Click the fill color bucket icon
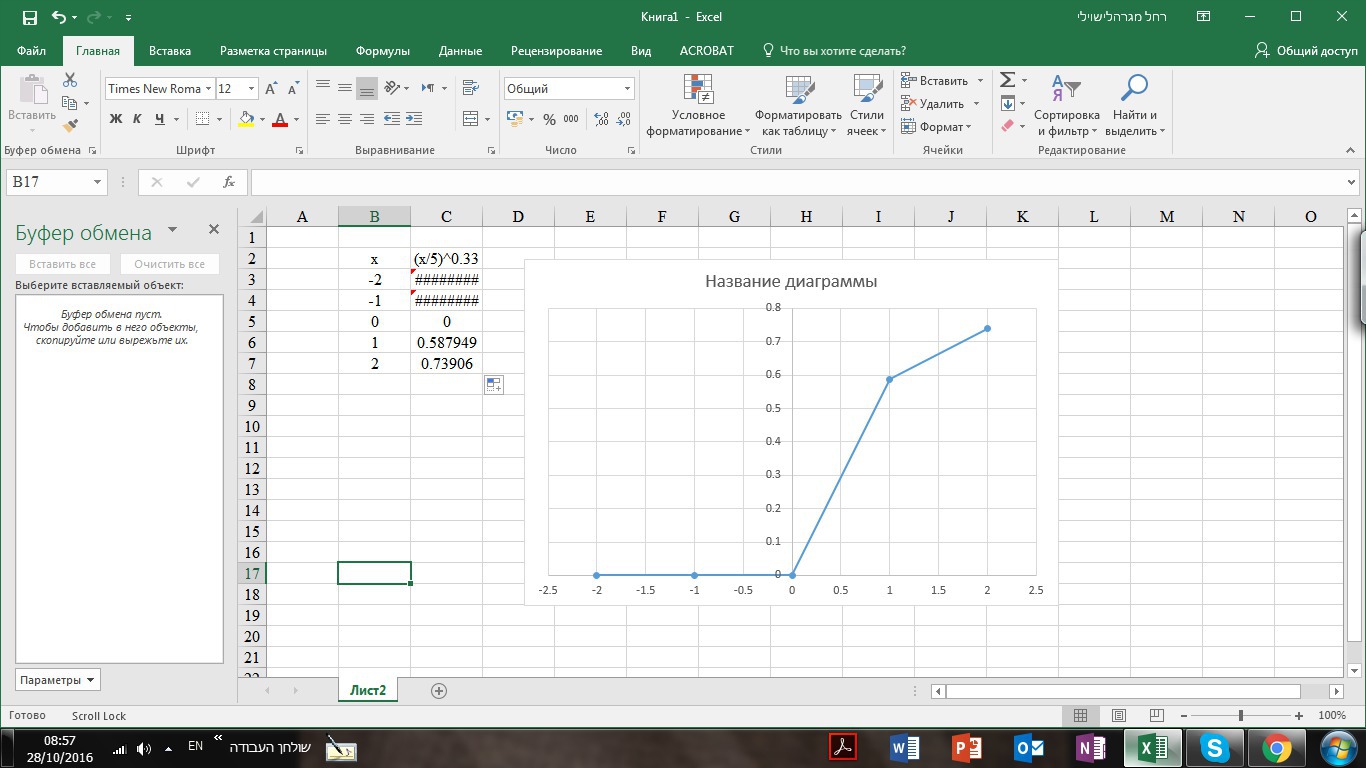Image resolution: width=1366 pixels, height=768 pixels. coord(246,119)
